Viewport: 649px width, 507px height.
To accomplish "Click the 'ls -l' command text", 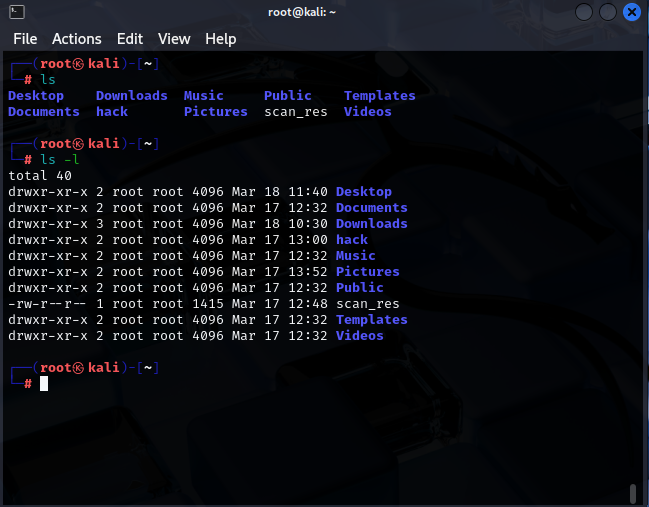I will click(x=60, y=160).
